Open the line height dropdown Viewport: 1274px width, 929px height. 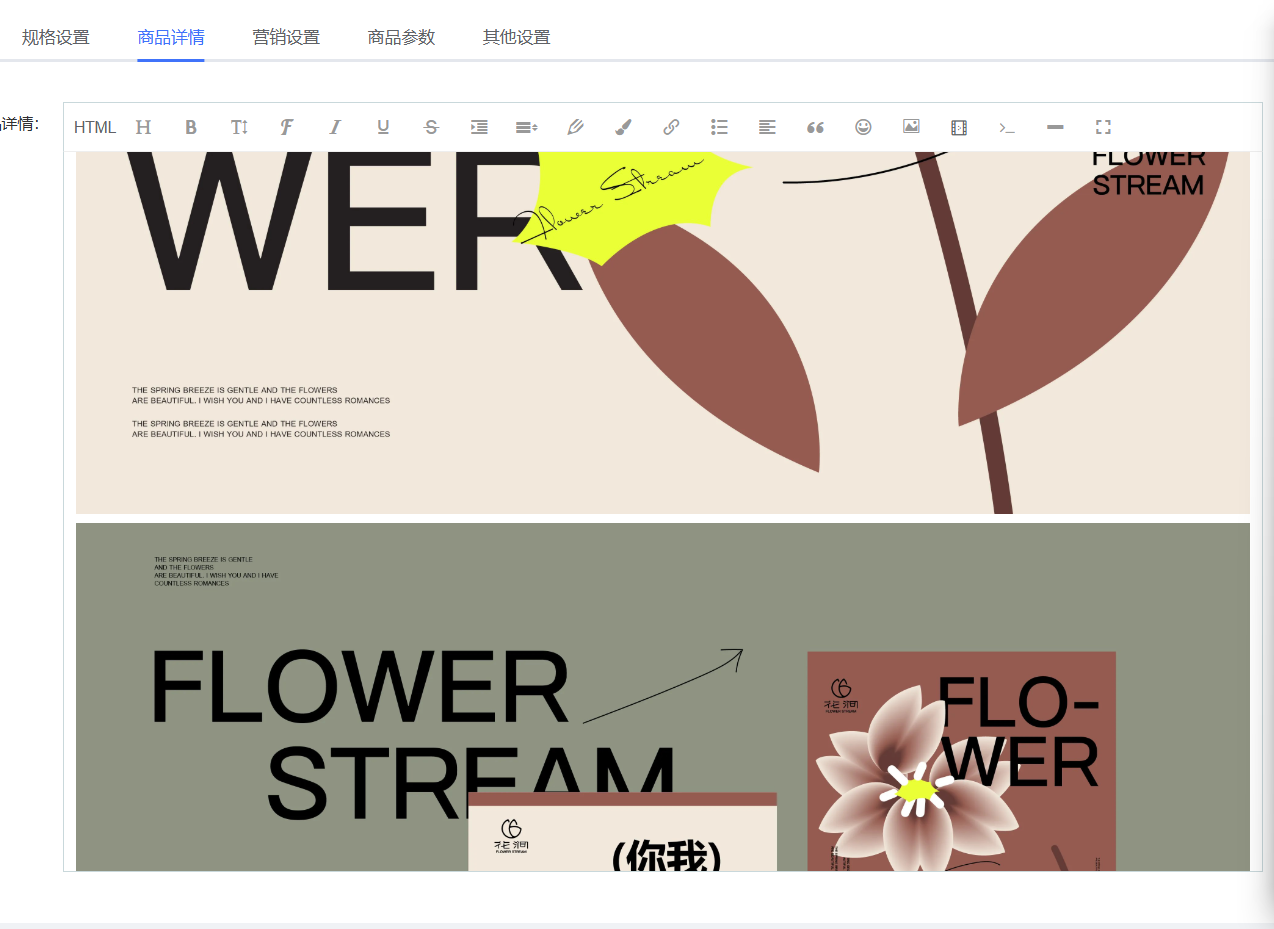point(527,127)
